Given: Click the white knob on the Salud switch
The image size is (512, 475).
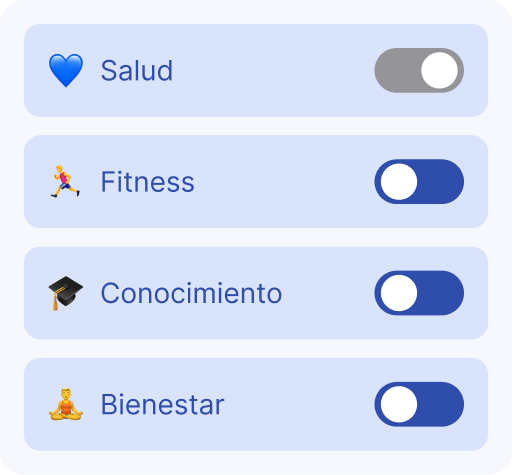Looking at the screenshot, I should point(439,70).
